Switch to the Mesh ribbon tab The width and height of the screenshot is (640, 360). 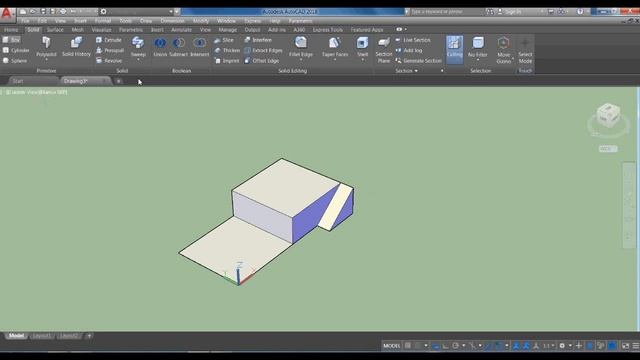(78, 30)
